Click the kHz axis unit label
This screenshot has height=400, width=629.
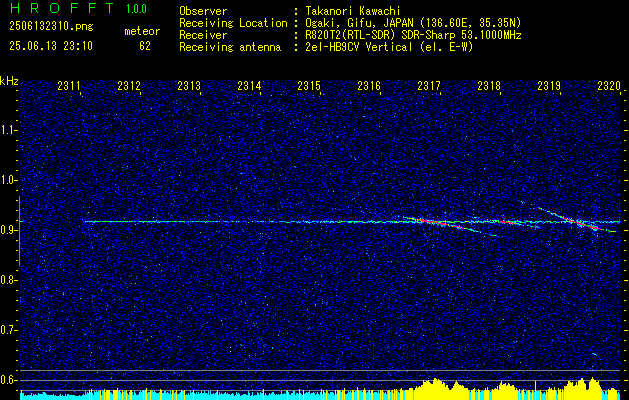pyautogui.click(x=9, y=81)
